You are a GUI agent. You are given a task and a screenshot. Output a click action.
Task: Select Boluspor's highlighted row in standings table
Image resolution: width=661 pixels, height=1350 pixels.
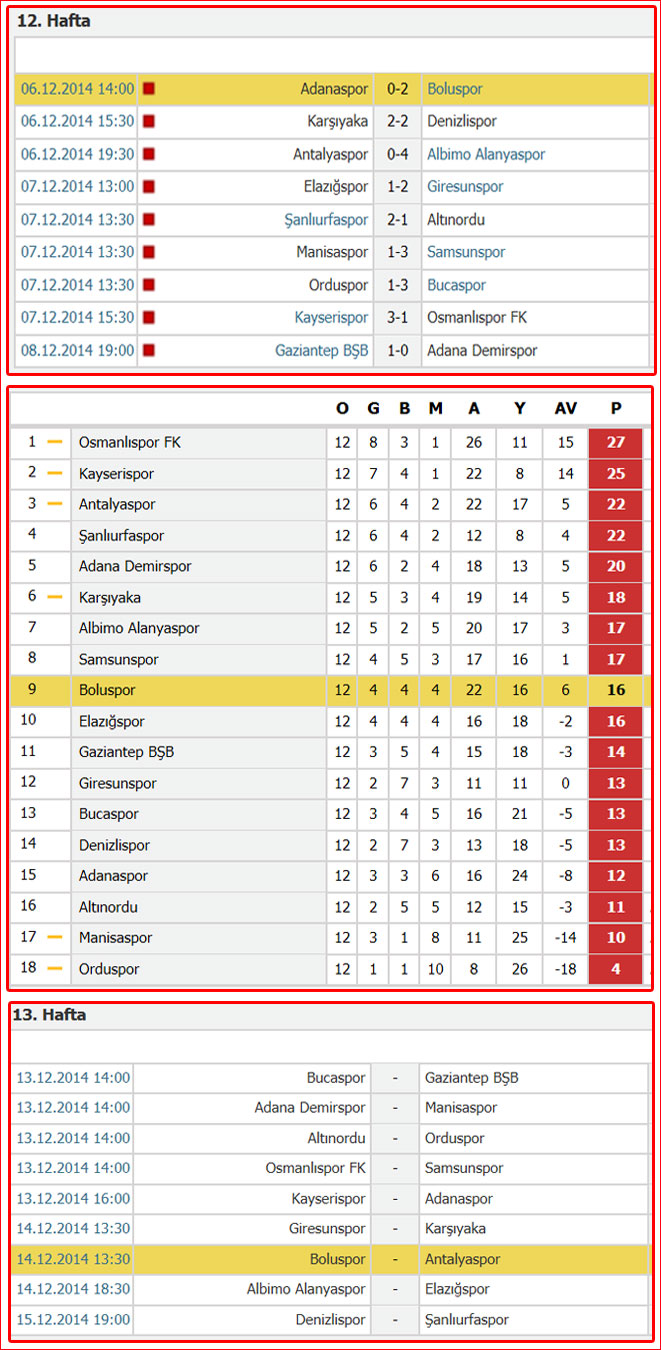pyautogui.click(x=331, y=690)
